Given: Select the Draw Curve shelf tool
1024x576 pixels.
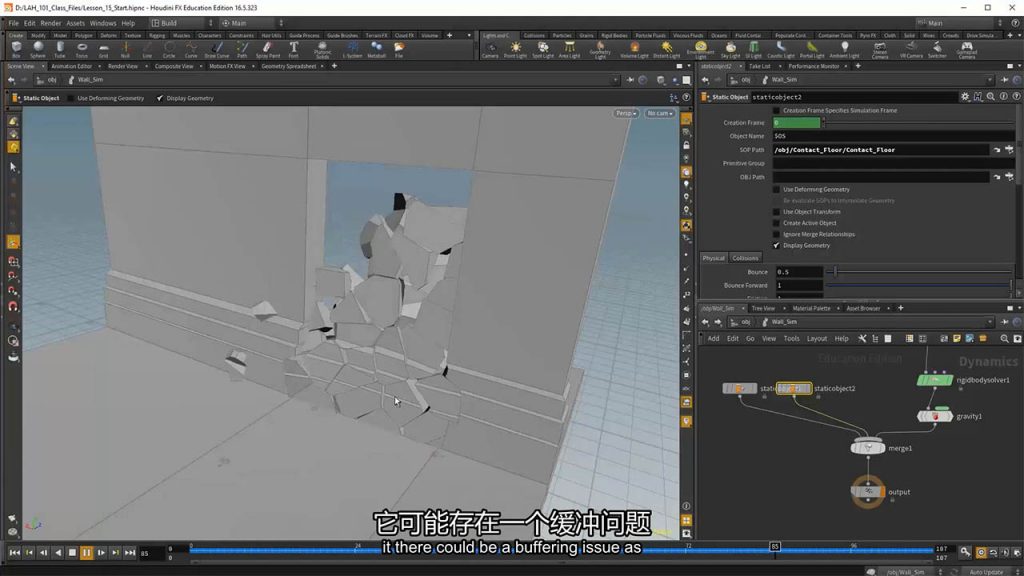Looking at the screenshot, I should coord(217,50).
